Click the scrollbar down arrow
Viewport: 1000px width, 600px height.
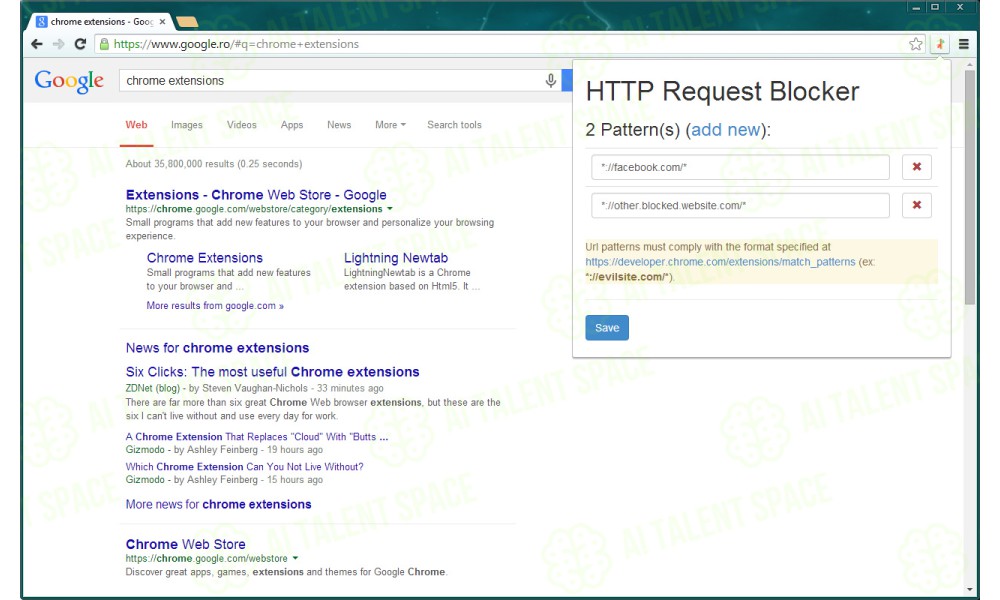[970, 590]
